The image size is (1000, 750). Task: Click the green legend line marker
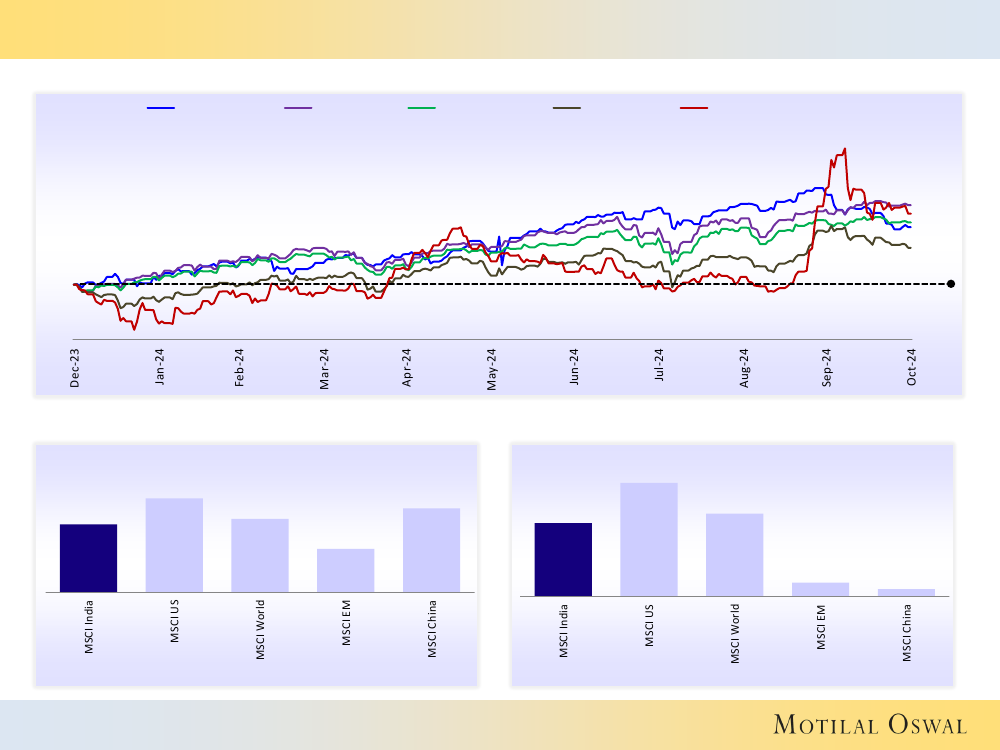(422, 107)
